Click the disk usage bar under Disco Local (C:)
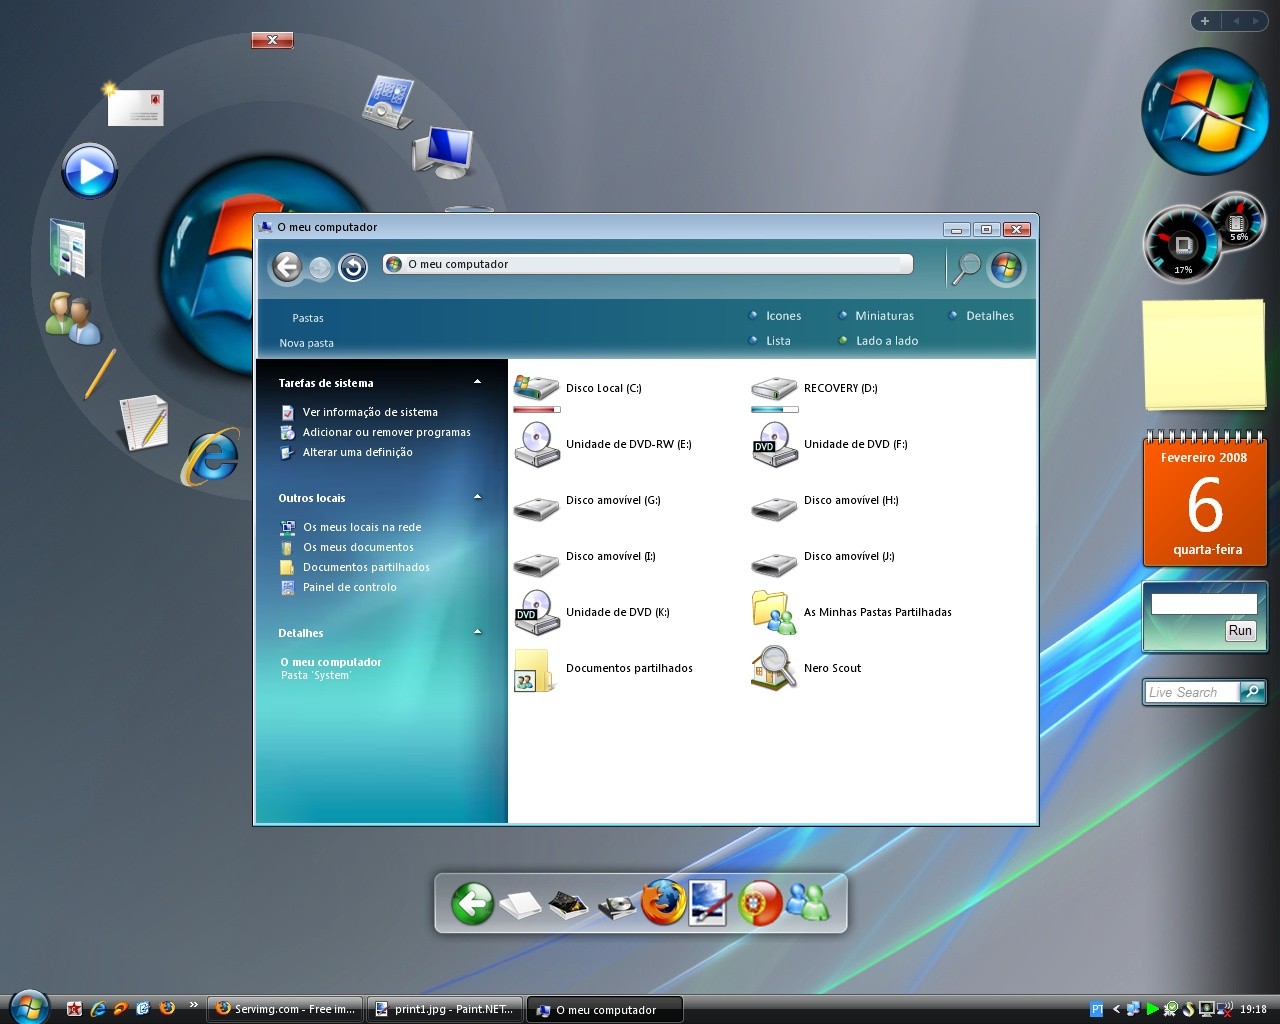This screenshot has width=1280, height=1024. click(536, 410)
